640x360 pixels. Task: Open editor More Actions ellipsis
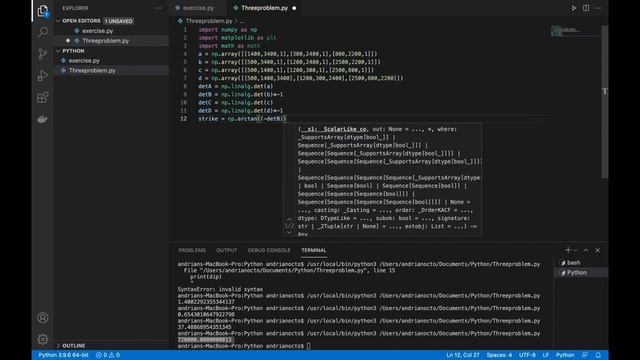tap(598, 8)
